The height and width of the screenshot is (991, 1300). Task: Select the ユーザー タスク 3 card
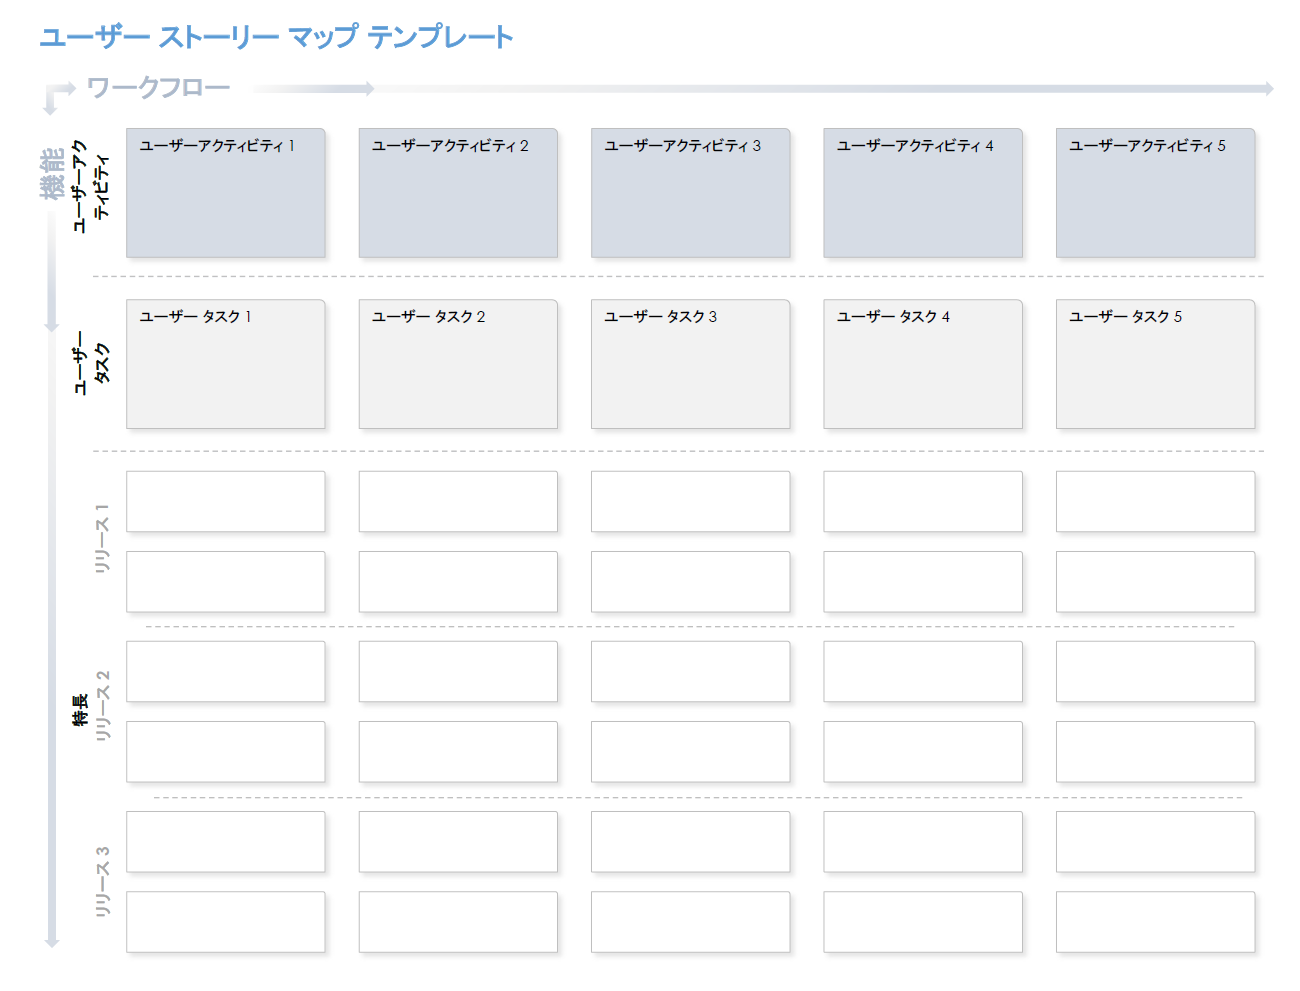(691, 364)
